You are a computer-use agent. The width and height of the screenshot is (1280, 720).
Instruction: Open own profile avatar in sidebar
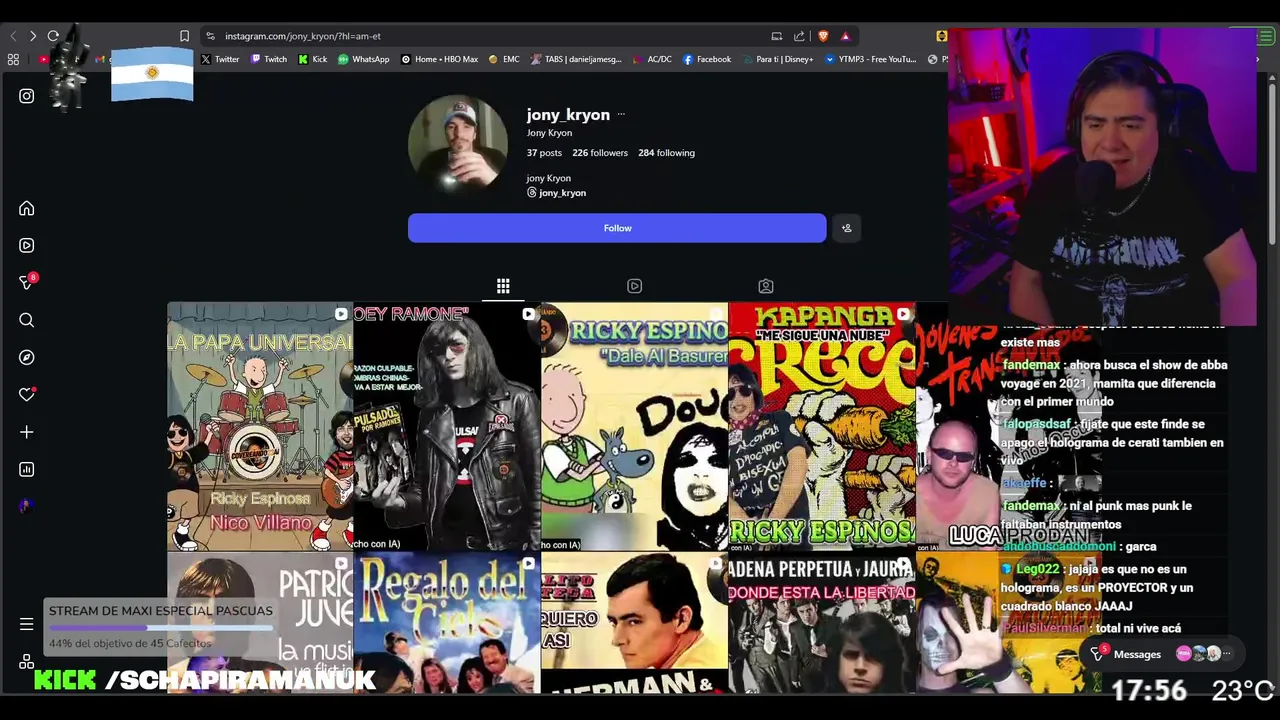click(27, 506)
